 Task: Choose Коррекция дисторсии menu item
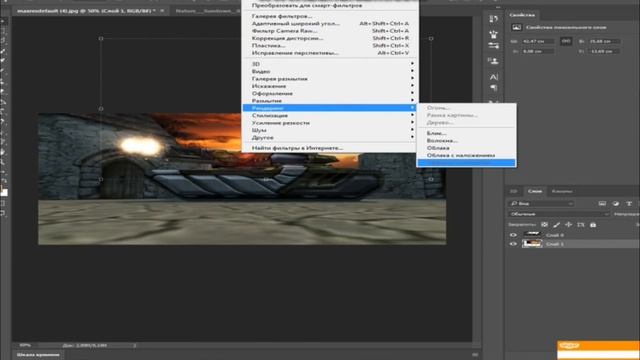(330, 38)
